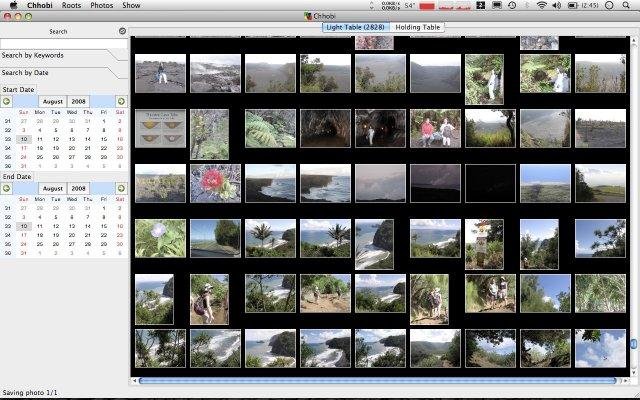Image resolution: width=640 pixels, height=400 pixels.
Task: Select the photo of two people sitting together
Action: tap(436, 128)
